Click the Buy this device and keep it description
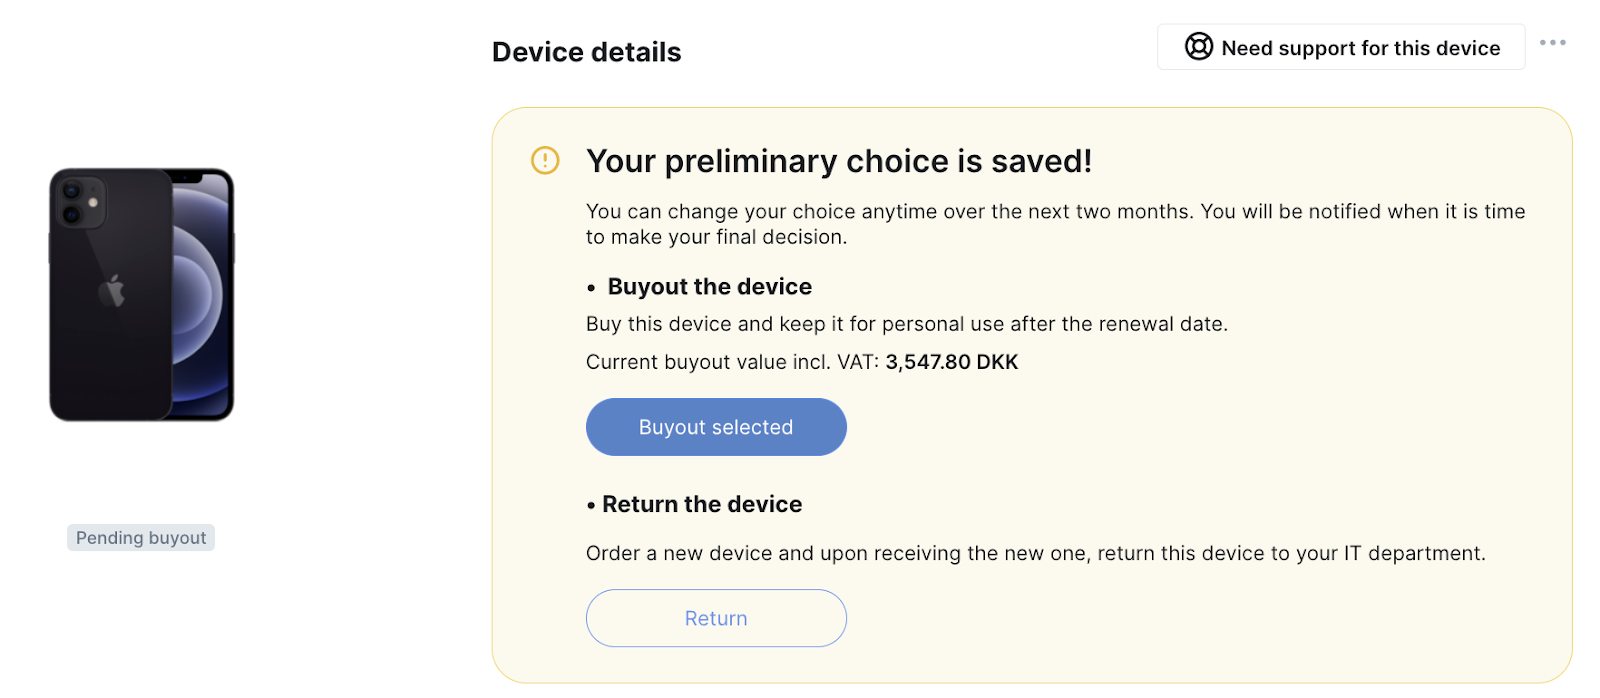Screen dimensions: 1600x698 [x=907, y=324]
